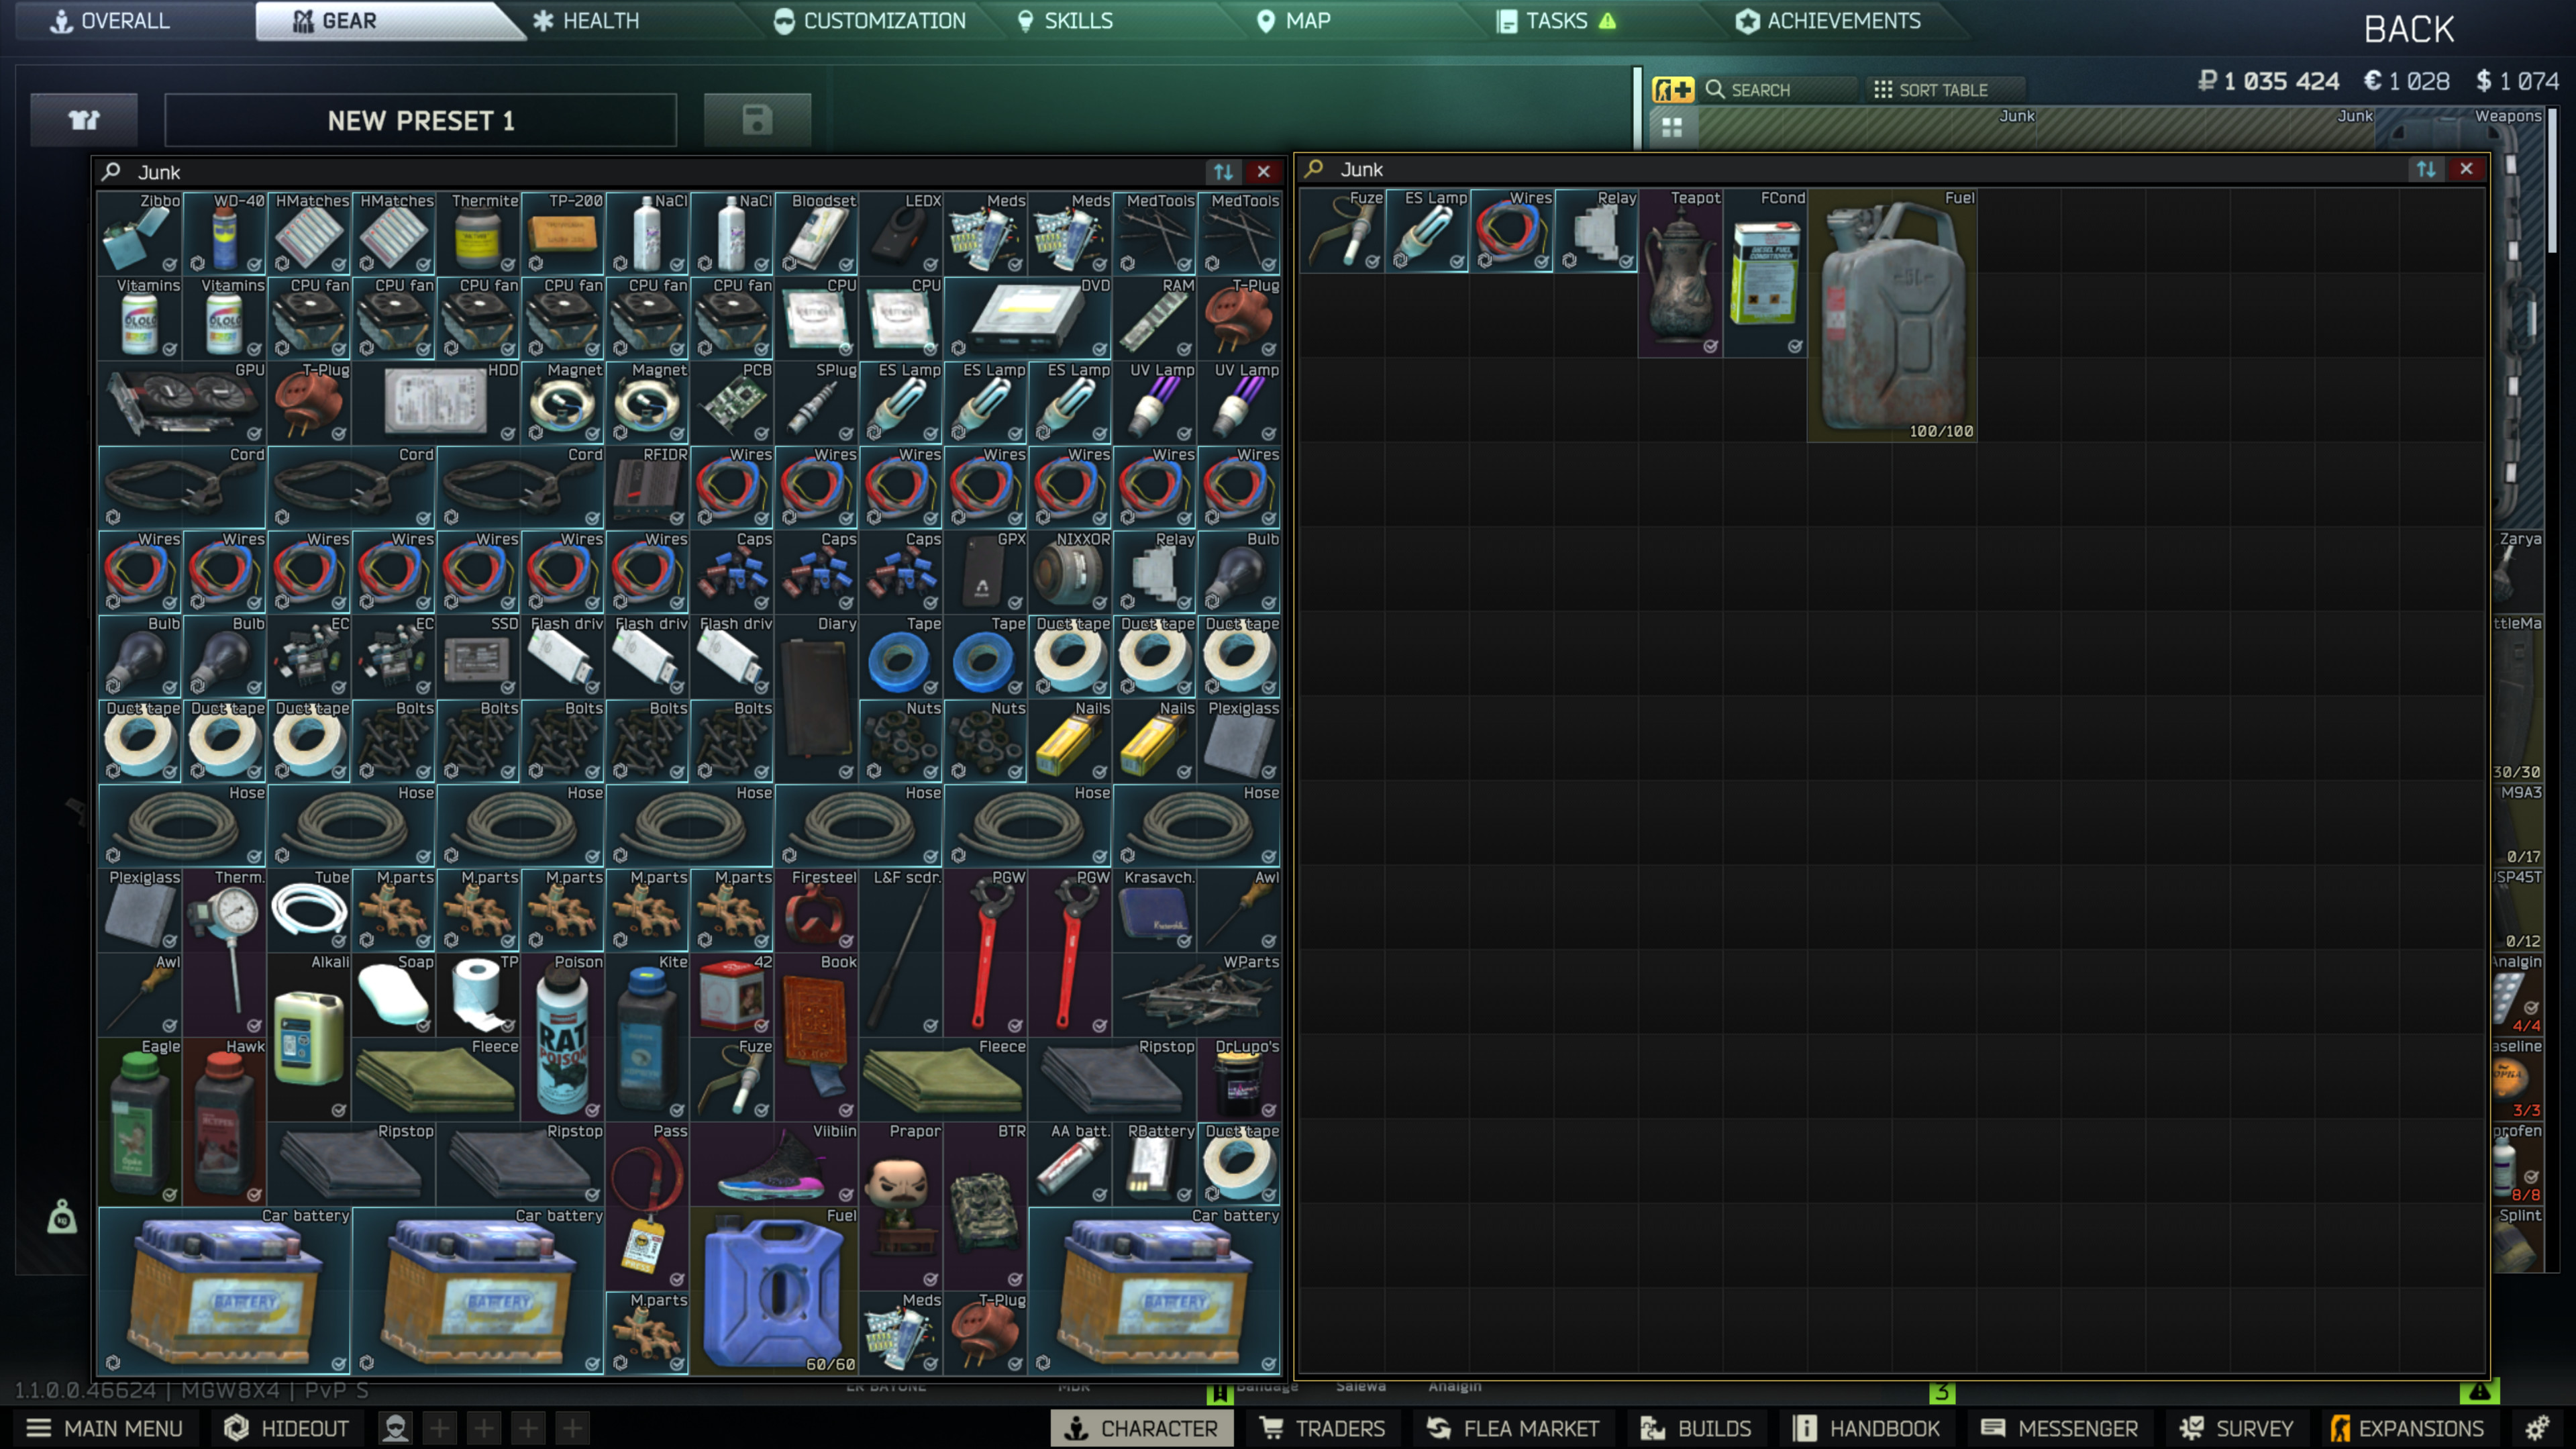Open the settings gear
The width and height of the screenshot is (2576, 1449).
[2537, 1428]
